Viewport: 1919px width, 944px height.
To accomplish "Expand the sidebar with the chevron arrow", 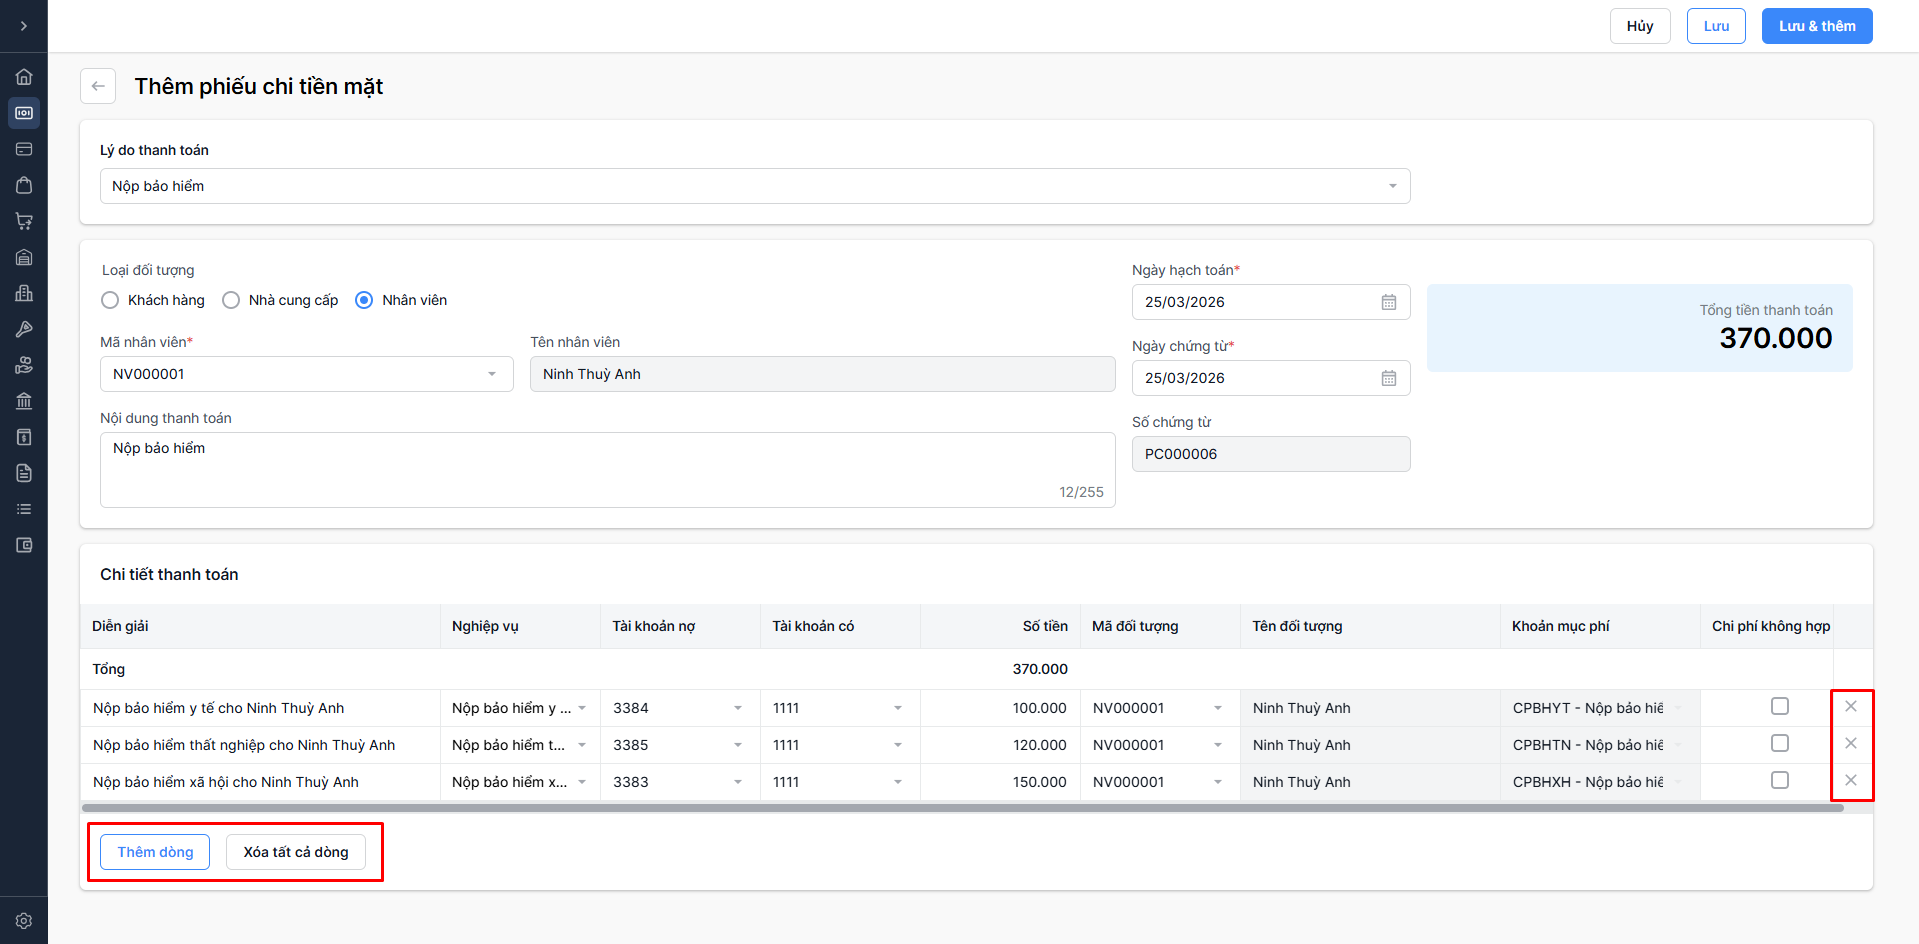I will [x=24, y=26].
